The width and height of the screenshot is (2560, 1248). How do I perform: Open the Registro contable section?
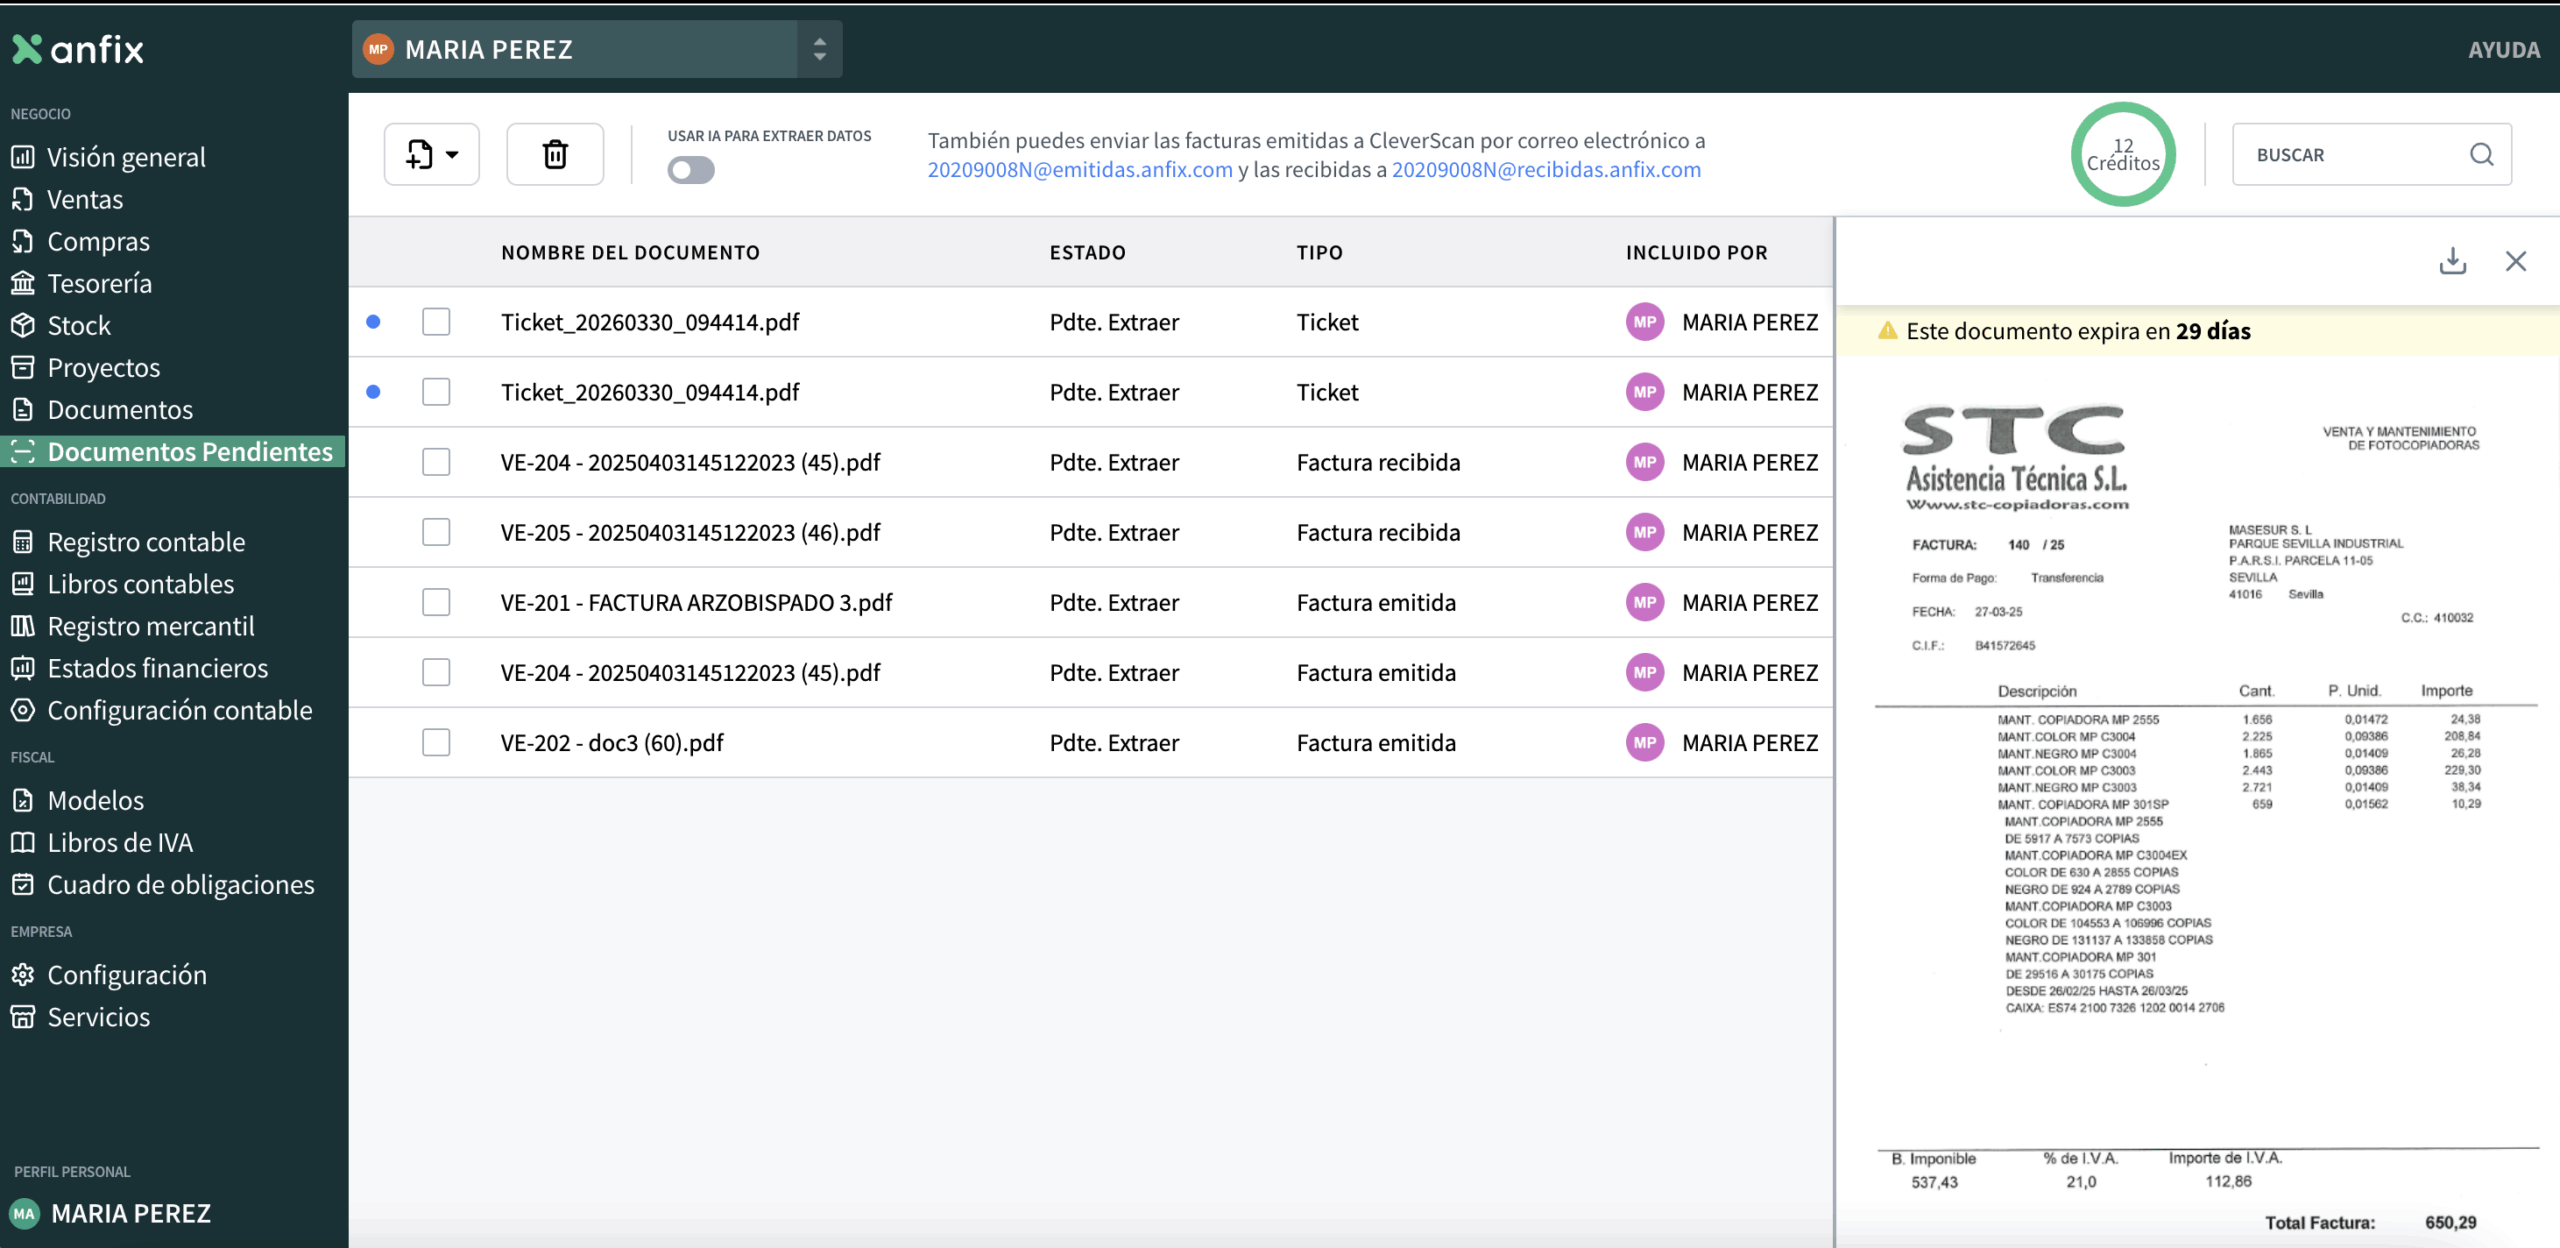(x=146, y=542)
